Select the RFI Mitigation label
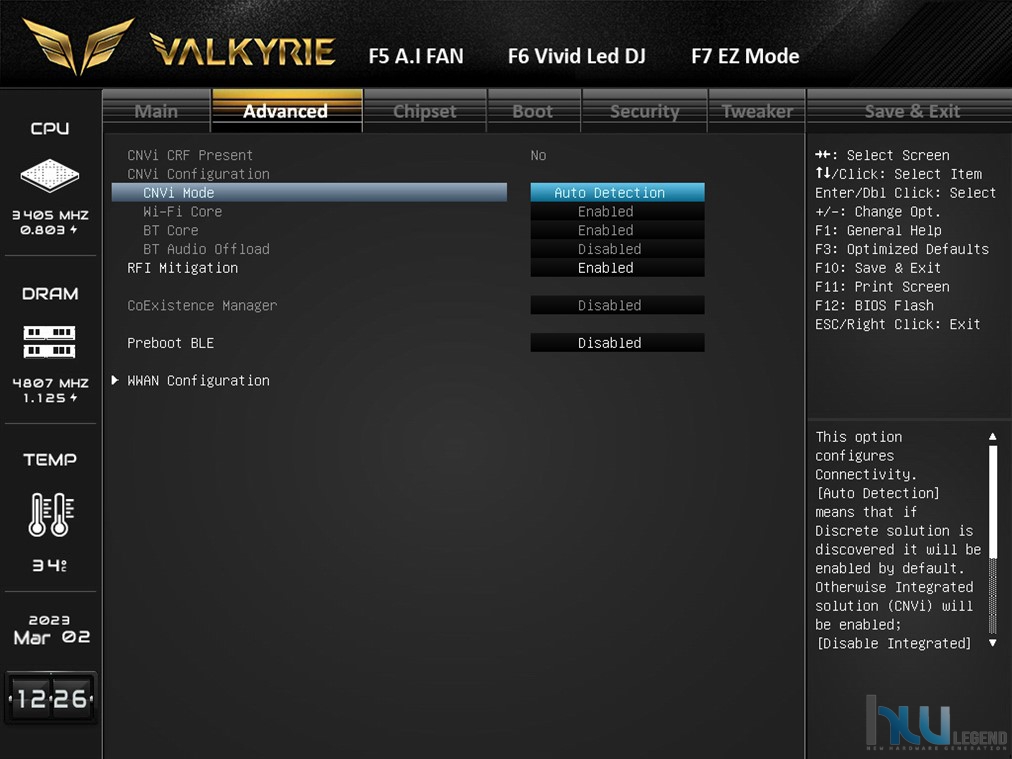This screenshot has width=1012, height=759. pyautogui.click(x=183, y=268)
